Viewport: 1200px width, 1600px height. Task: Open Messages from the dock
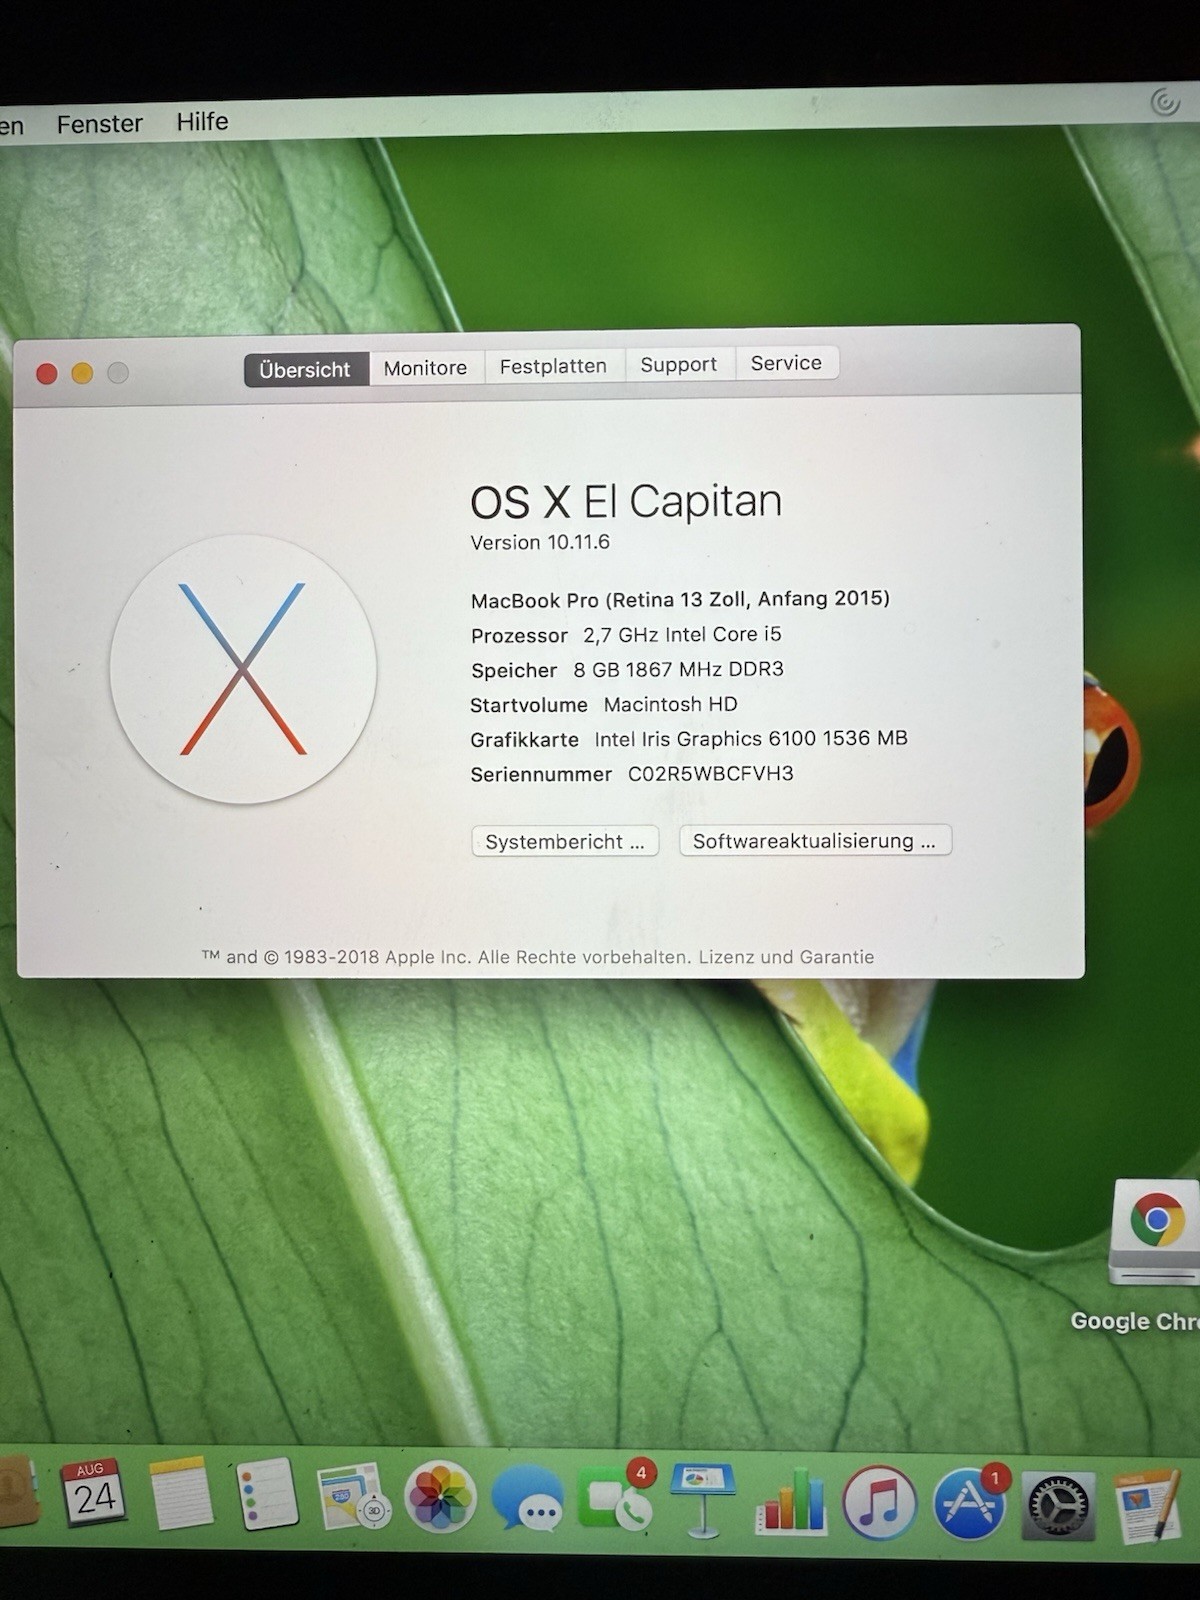click(x=528, y=1498)
